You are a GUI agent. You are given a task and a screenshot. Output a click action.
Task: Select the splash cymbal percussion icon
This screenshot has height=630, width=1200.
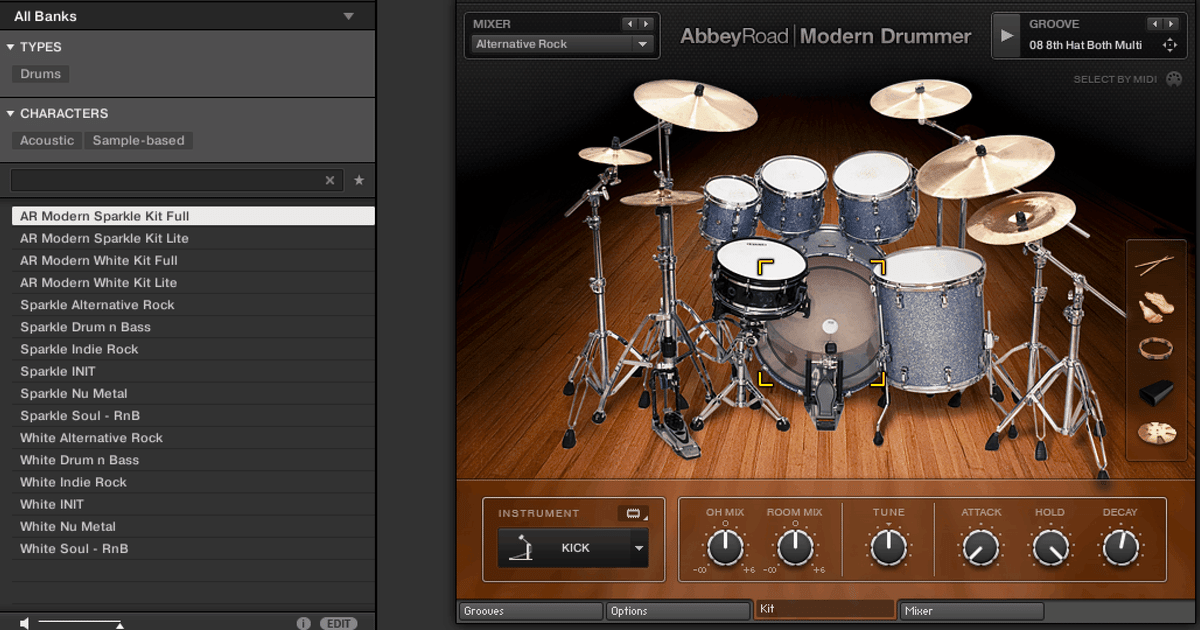pyautogui.click(x=1155, y=433)
